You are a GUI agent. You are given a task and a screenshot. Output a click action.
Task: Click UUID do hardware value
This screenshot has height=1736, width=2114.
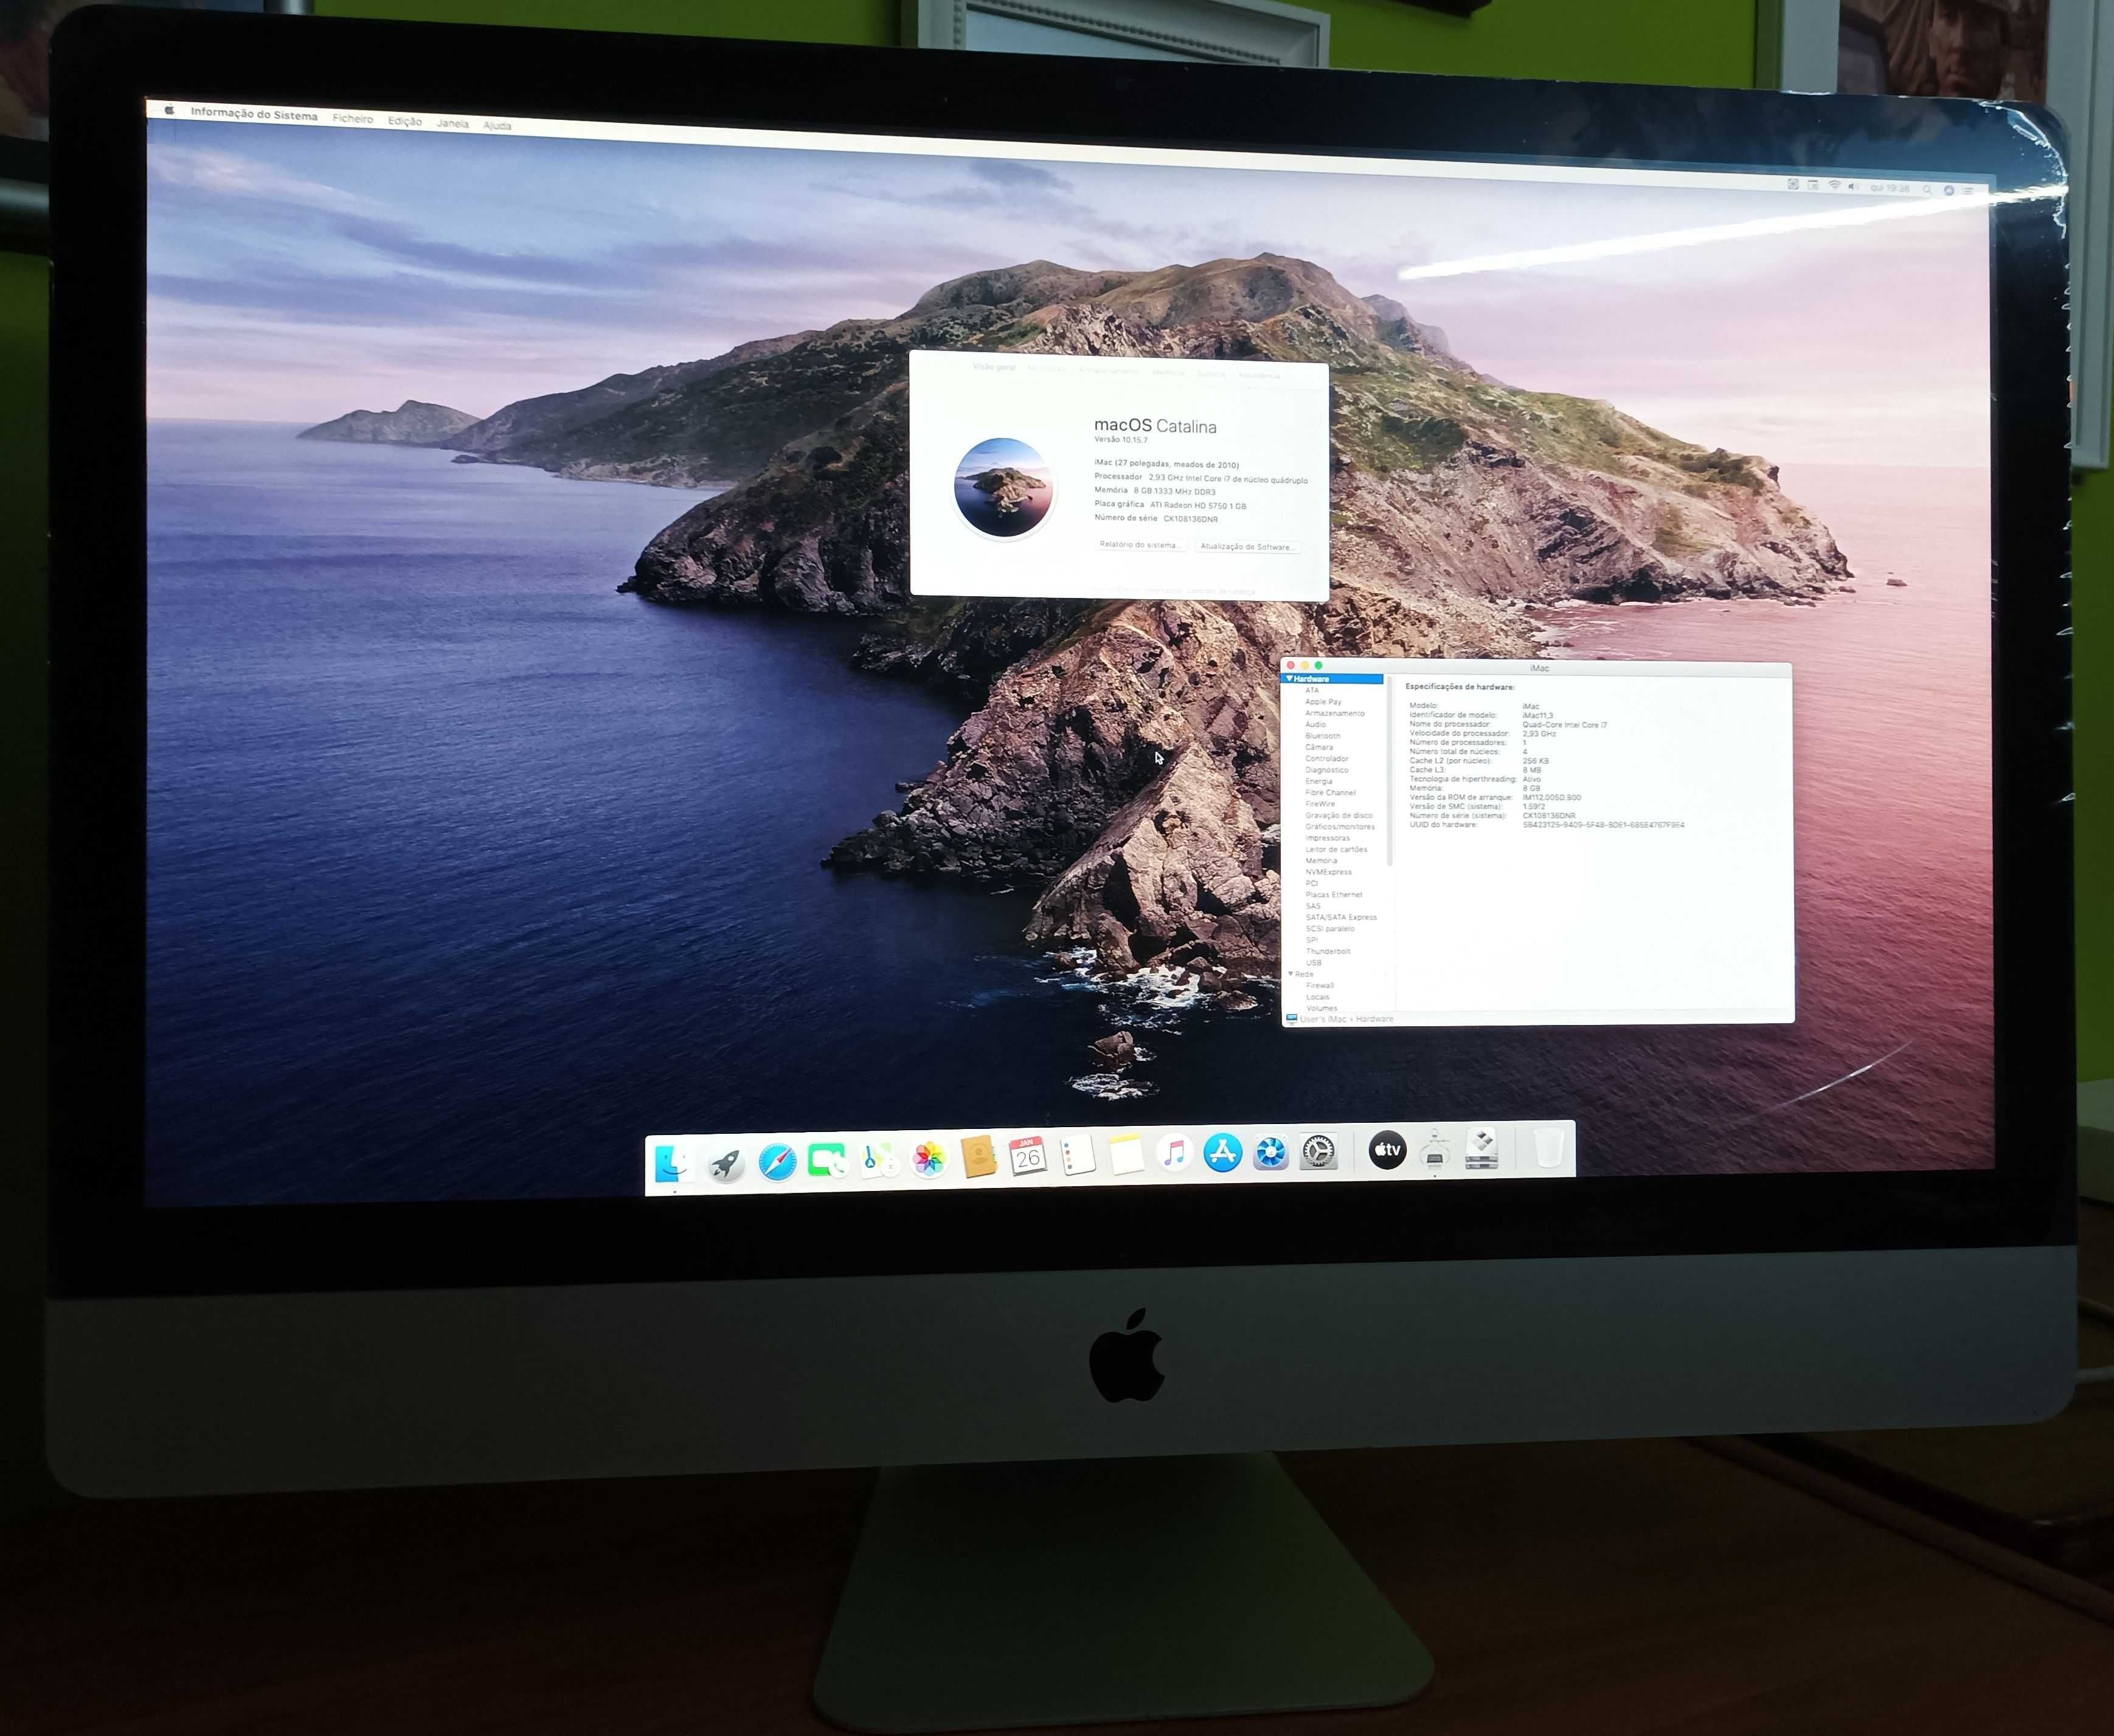tap(1603, 825)
